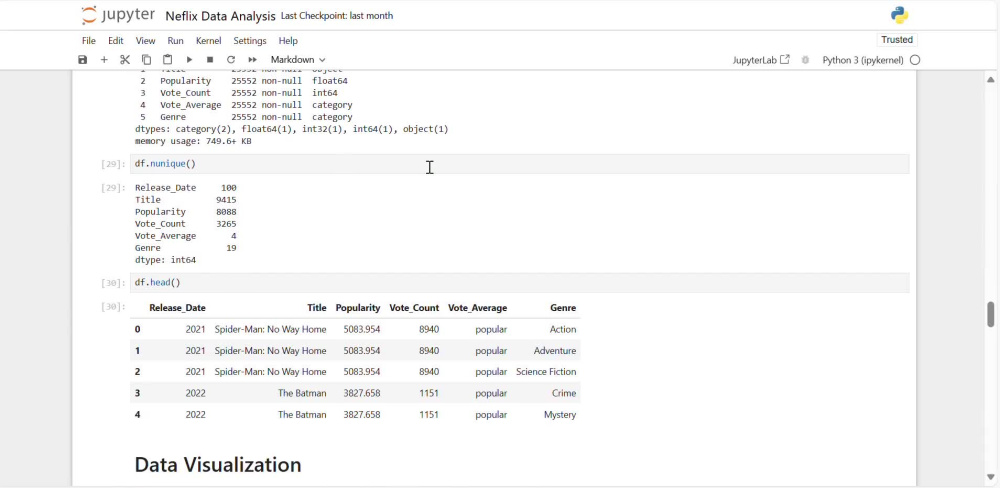
Task: Click the debugger bug icon
Action: click(805, 60)
